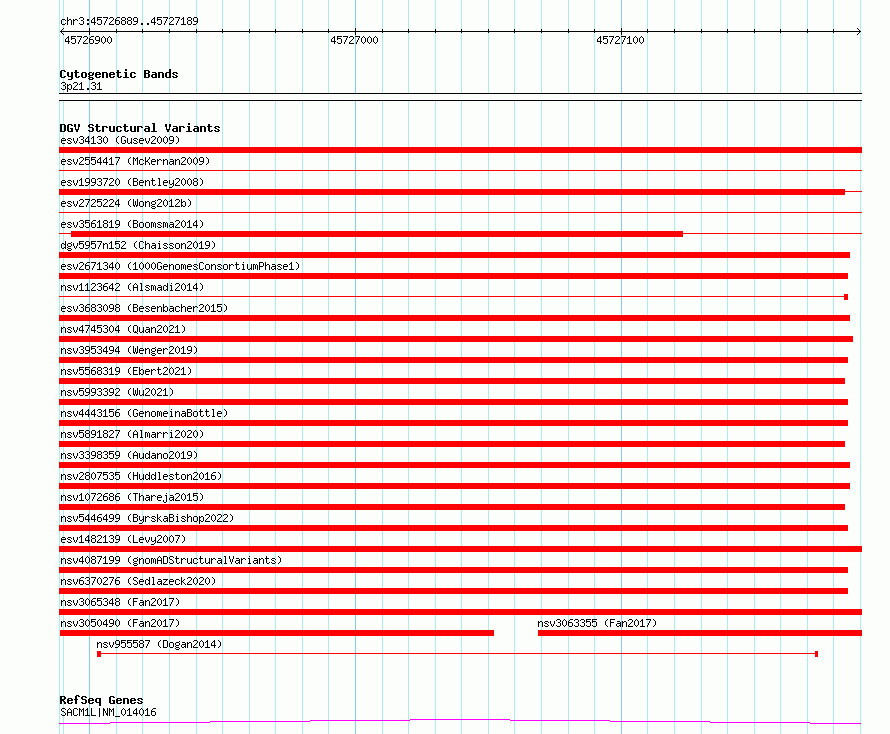Select nsv4745304 (Quan2021) label

click(123, 329)
